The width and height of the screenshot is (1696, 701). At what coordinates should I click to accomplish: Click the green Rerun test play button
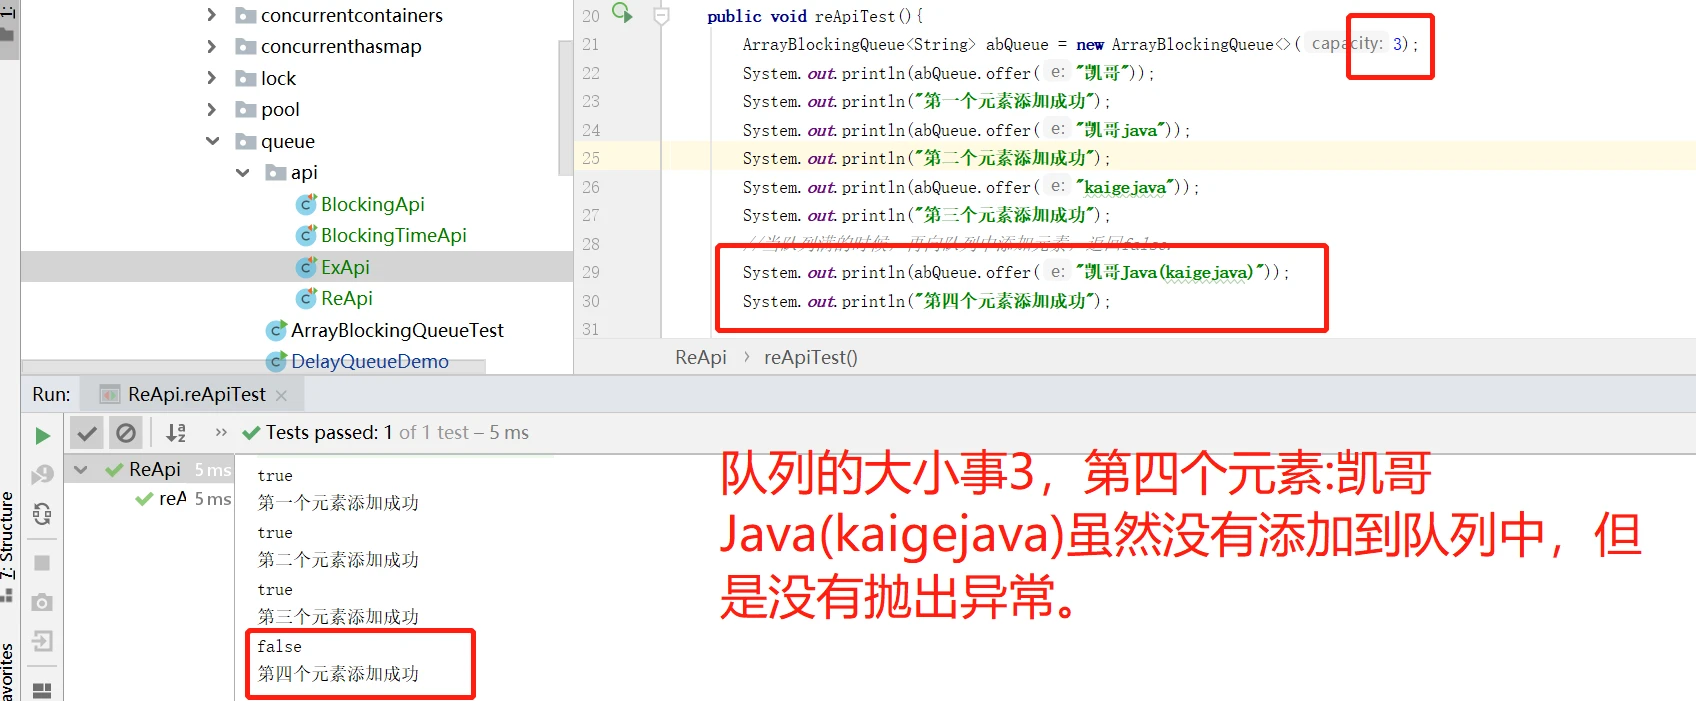(x=42, y=435)
